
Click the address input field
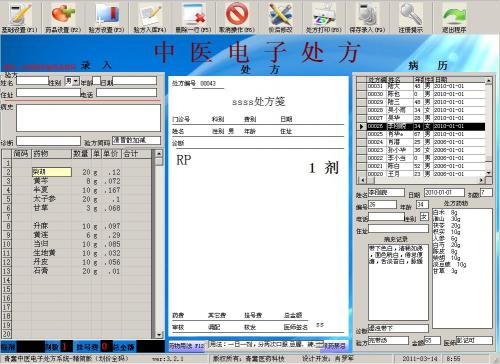[49, 93]
